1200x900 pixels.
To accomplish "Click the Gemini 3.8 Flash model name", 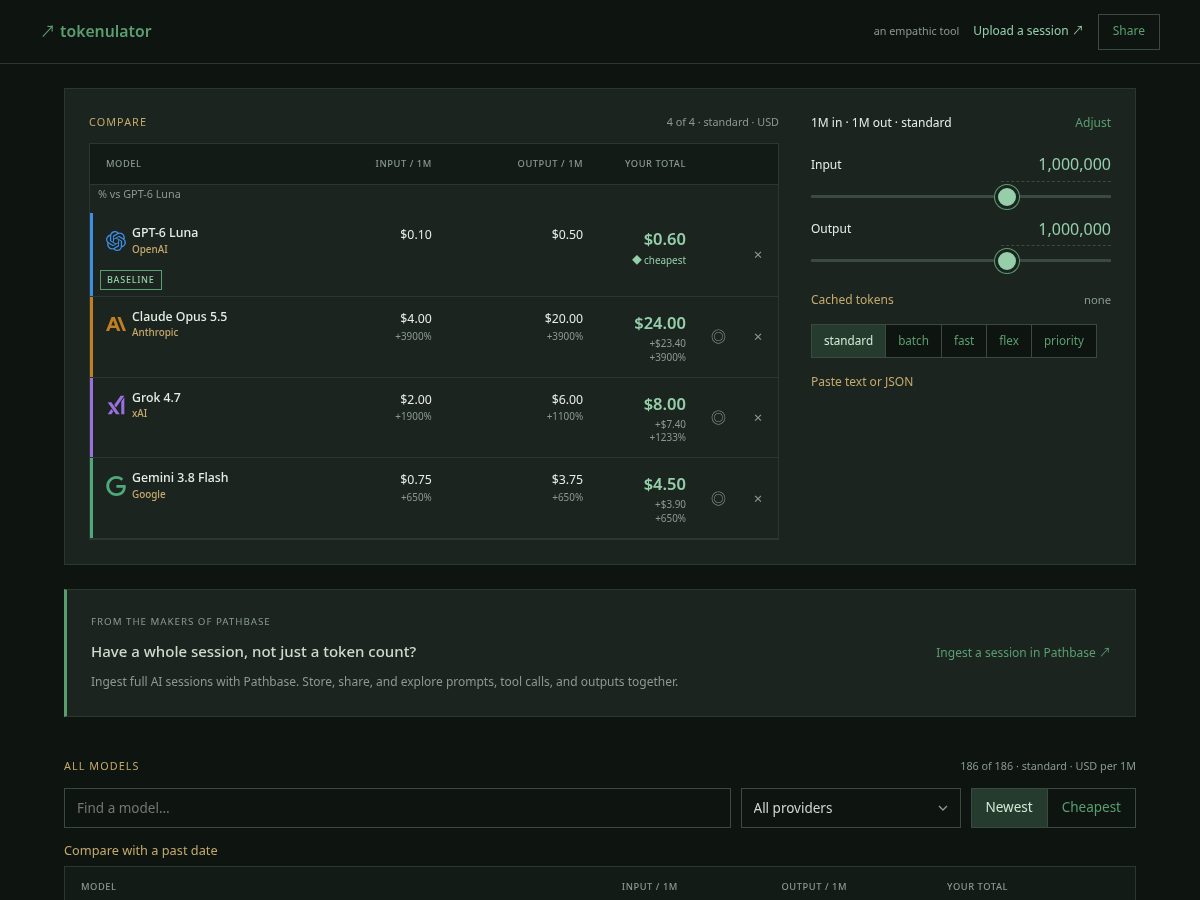I will pyautogui.click(x=180, y=478).
